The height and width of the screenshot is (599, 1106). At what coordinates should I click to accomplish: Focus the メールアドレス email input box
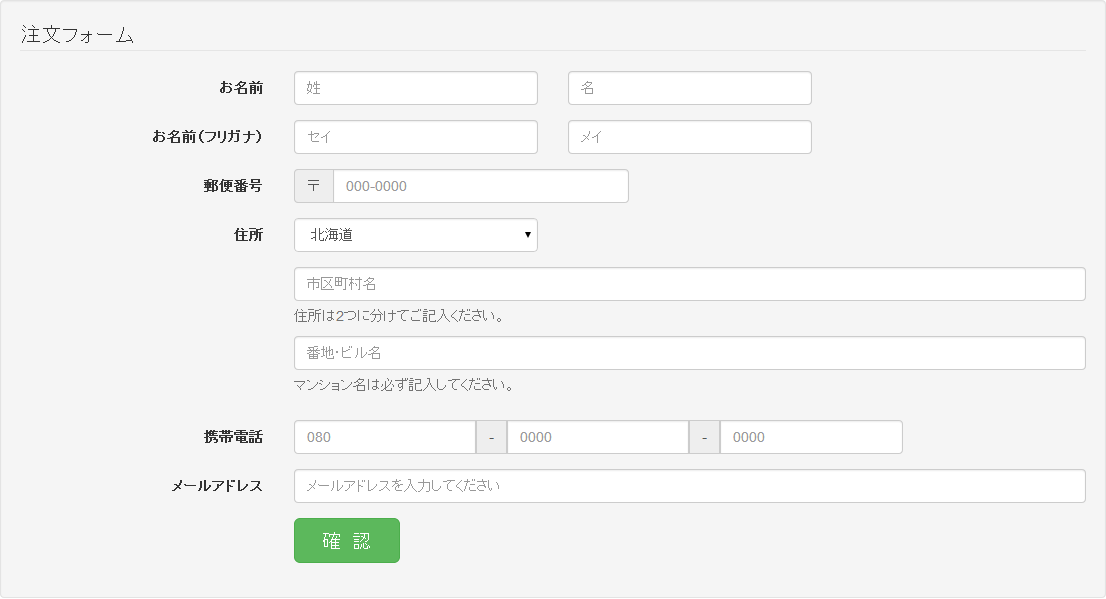tap(689, 486)
